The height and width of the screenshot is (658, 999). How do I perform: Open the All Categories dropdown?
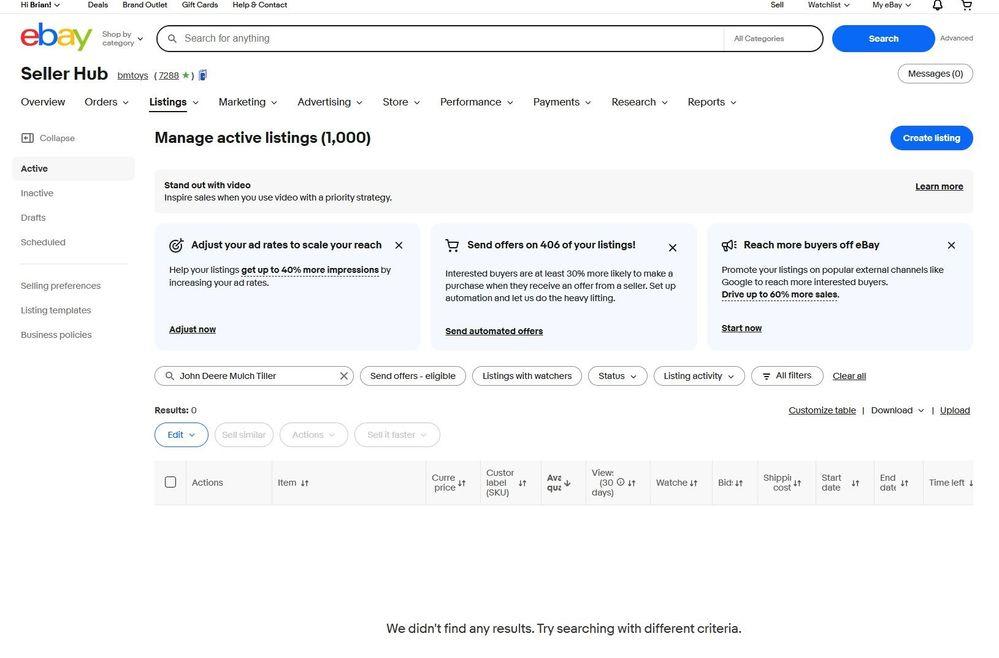(x=773, y=38)
